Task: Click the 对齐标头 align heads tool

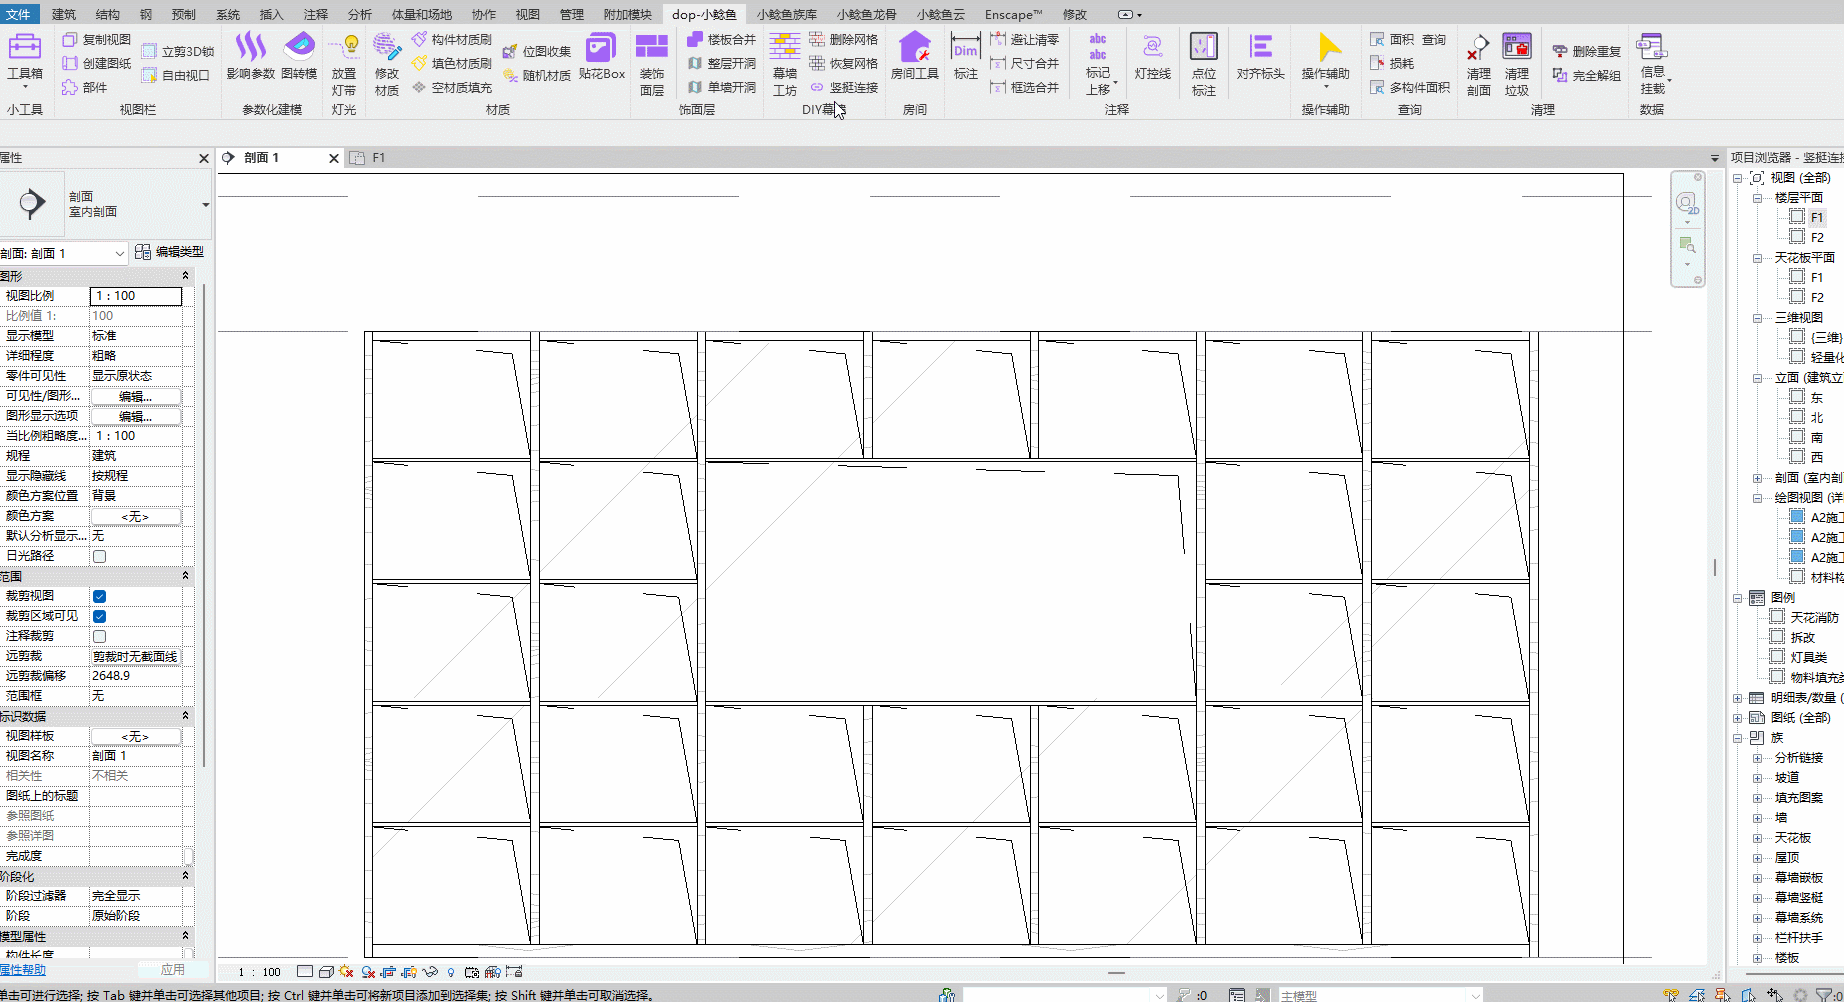Action: click(x=1260, y=56)
